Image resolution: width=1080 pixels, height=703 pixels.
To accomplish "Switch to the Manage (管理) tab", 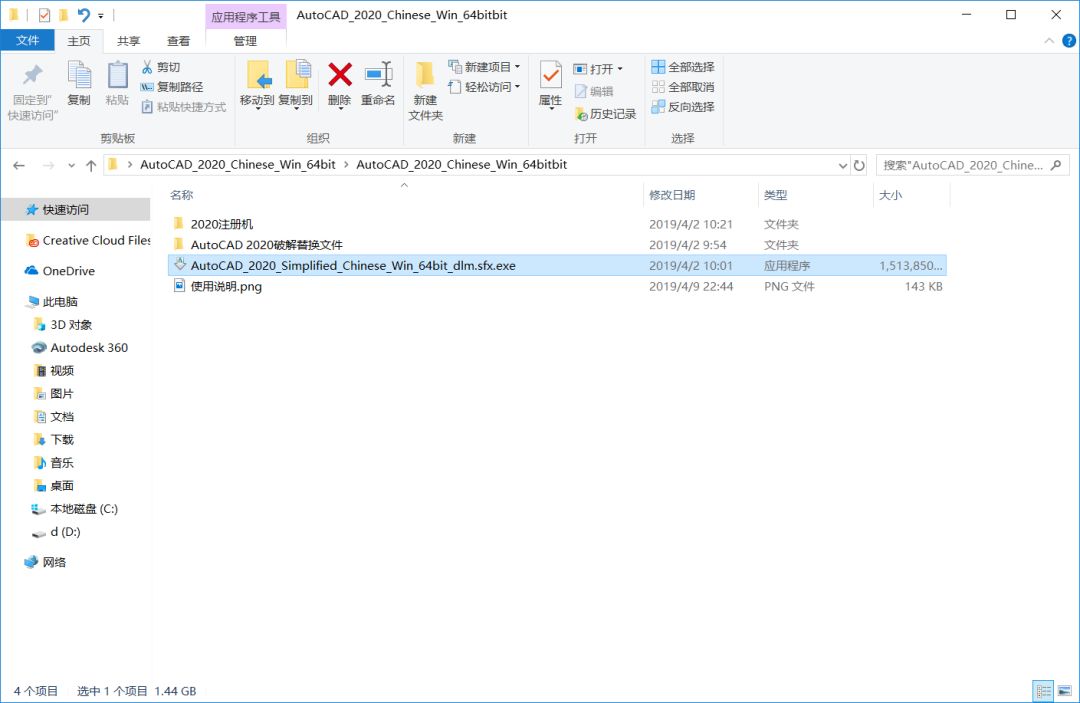I will tap(245, 41).
